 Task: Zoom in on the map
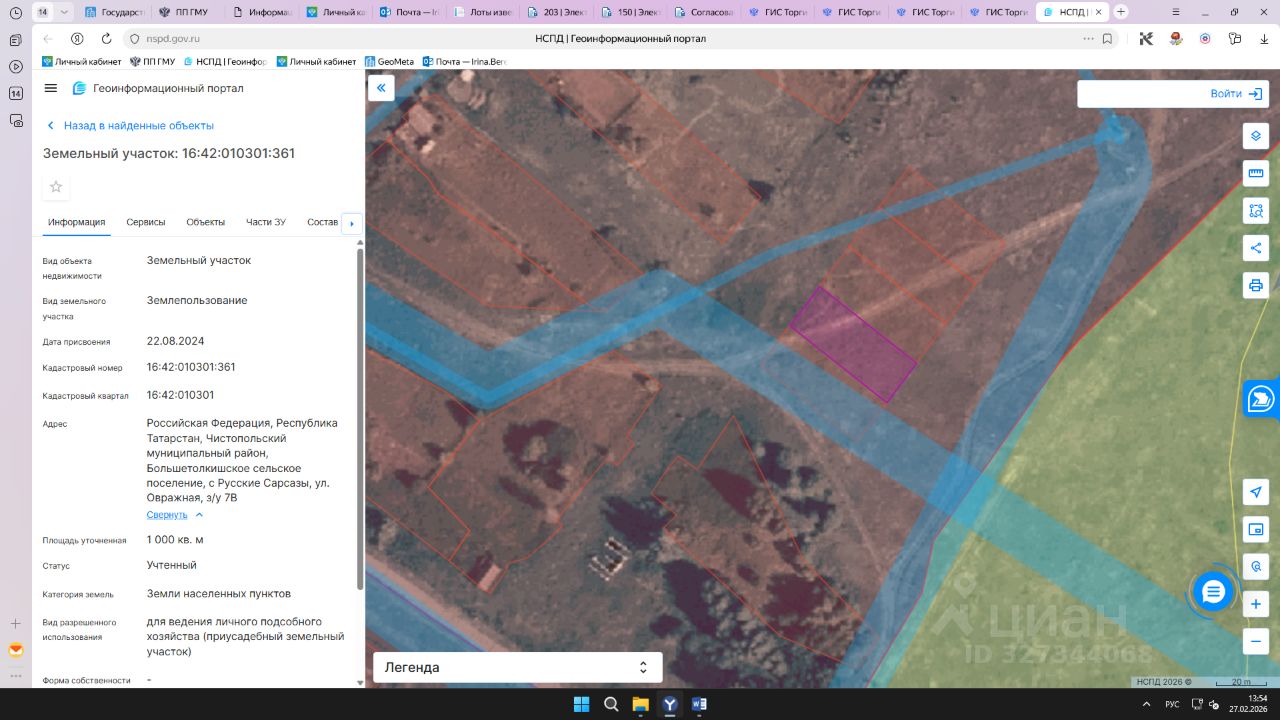(x=1256, y=604)
